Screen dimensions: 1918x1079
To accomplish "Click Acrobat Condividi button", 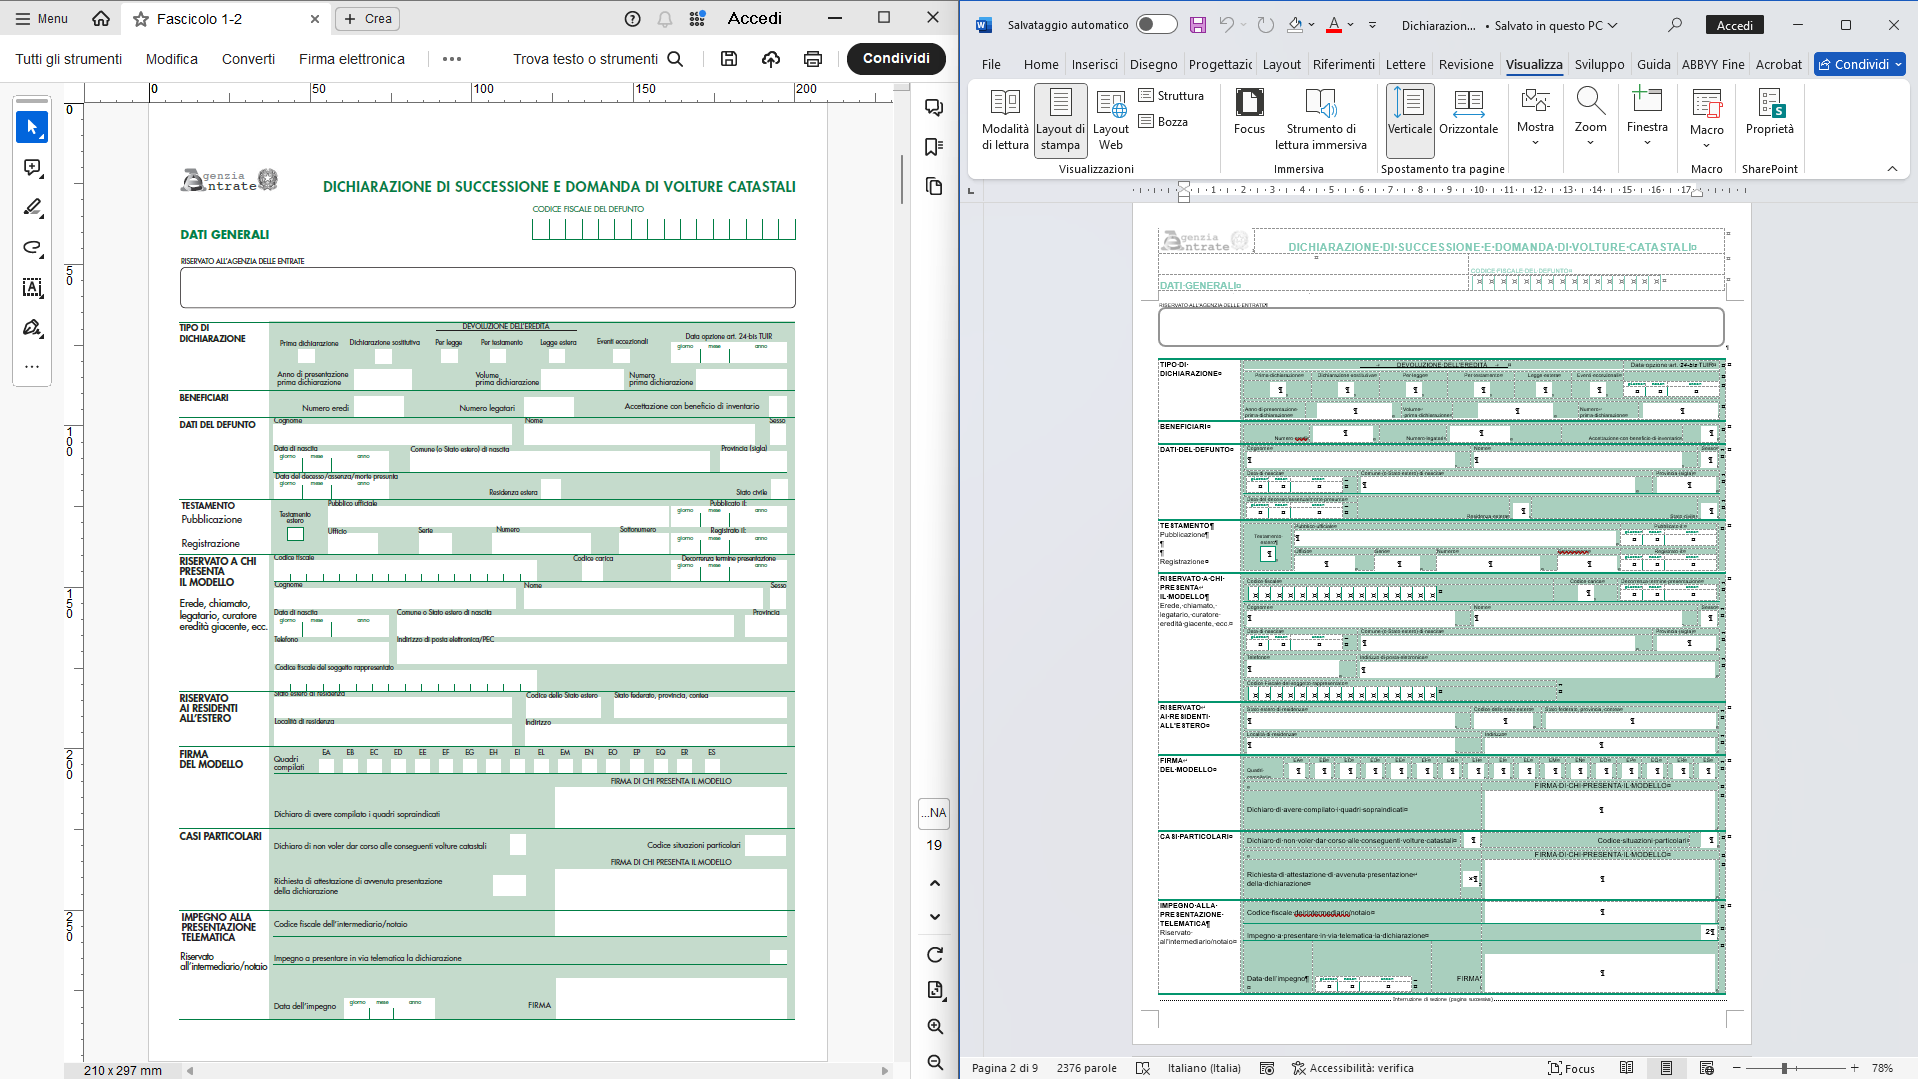I will (x=896, y=58).
